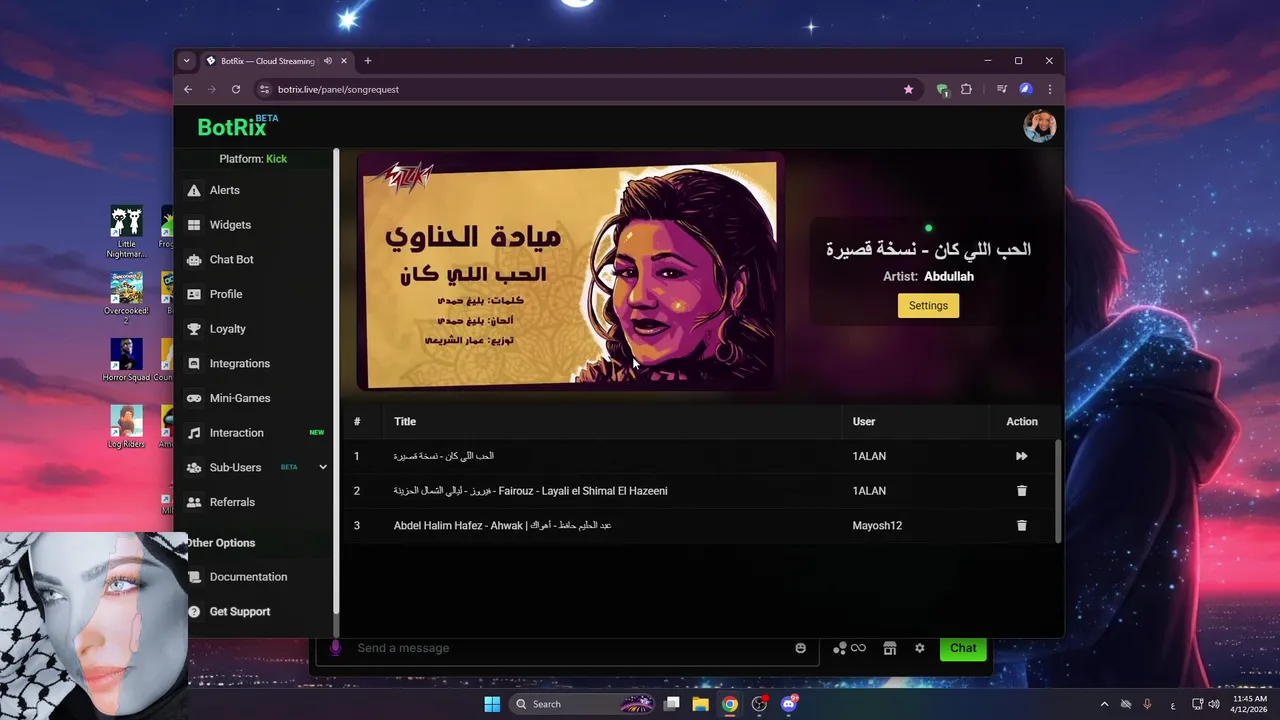Skip the currently playing song in row 1
Viewport: 1280px width, 720px height.
coord(1021,456)
